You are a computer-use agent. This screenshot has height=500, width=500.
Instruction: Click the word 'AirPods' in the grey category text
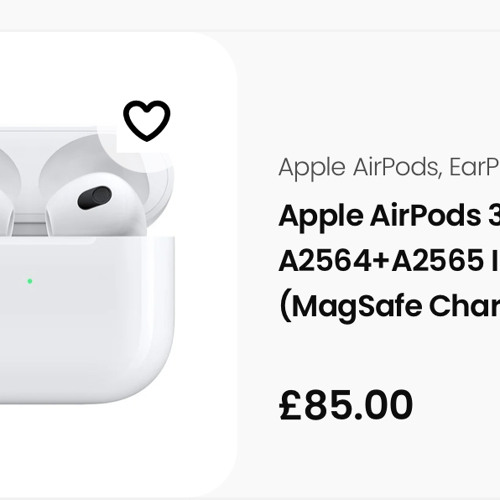tap(395, 167)
